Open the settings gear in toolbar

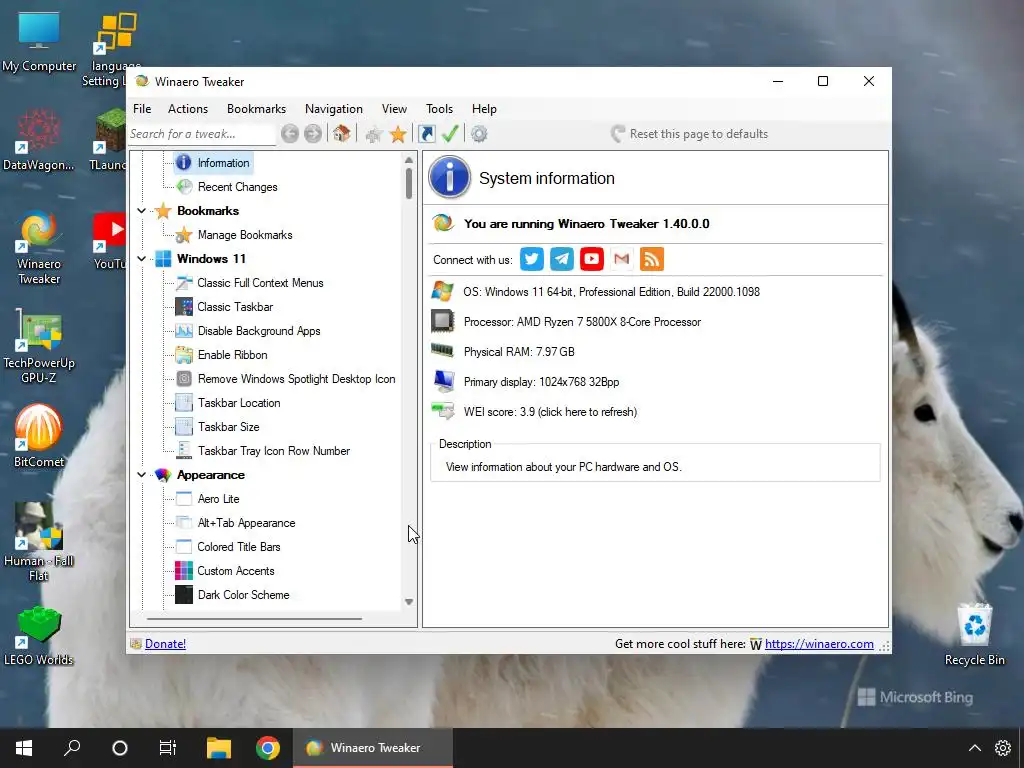(479, 134)
